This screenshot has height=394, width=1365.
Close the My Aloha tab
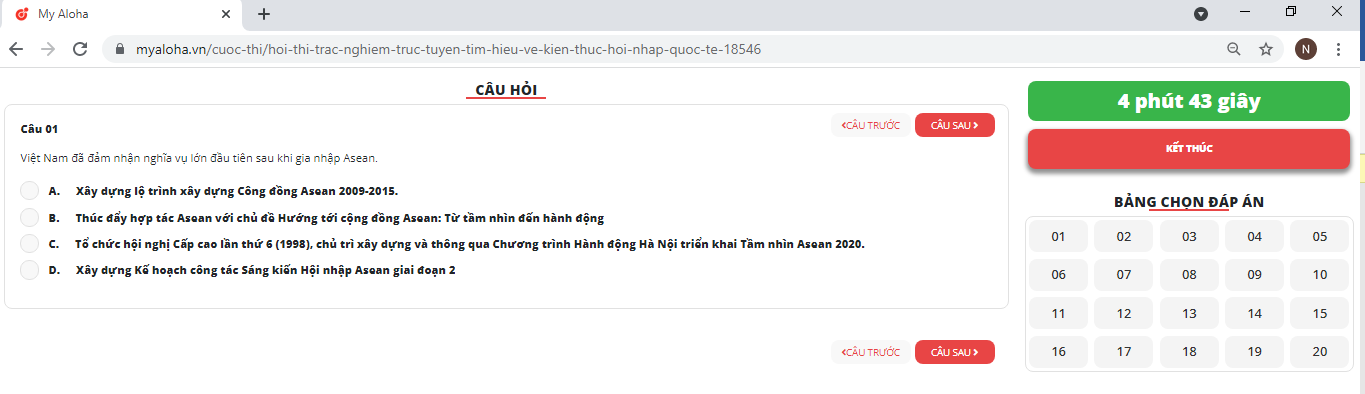[x=225, y=14]
